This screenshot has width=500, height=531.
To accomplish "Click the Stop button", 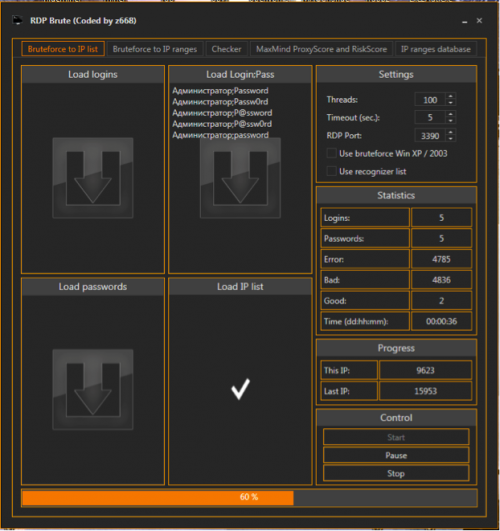I will pos(396,473).
